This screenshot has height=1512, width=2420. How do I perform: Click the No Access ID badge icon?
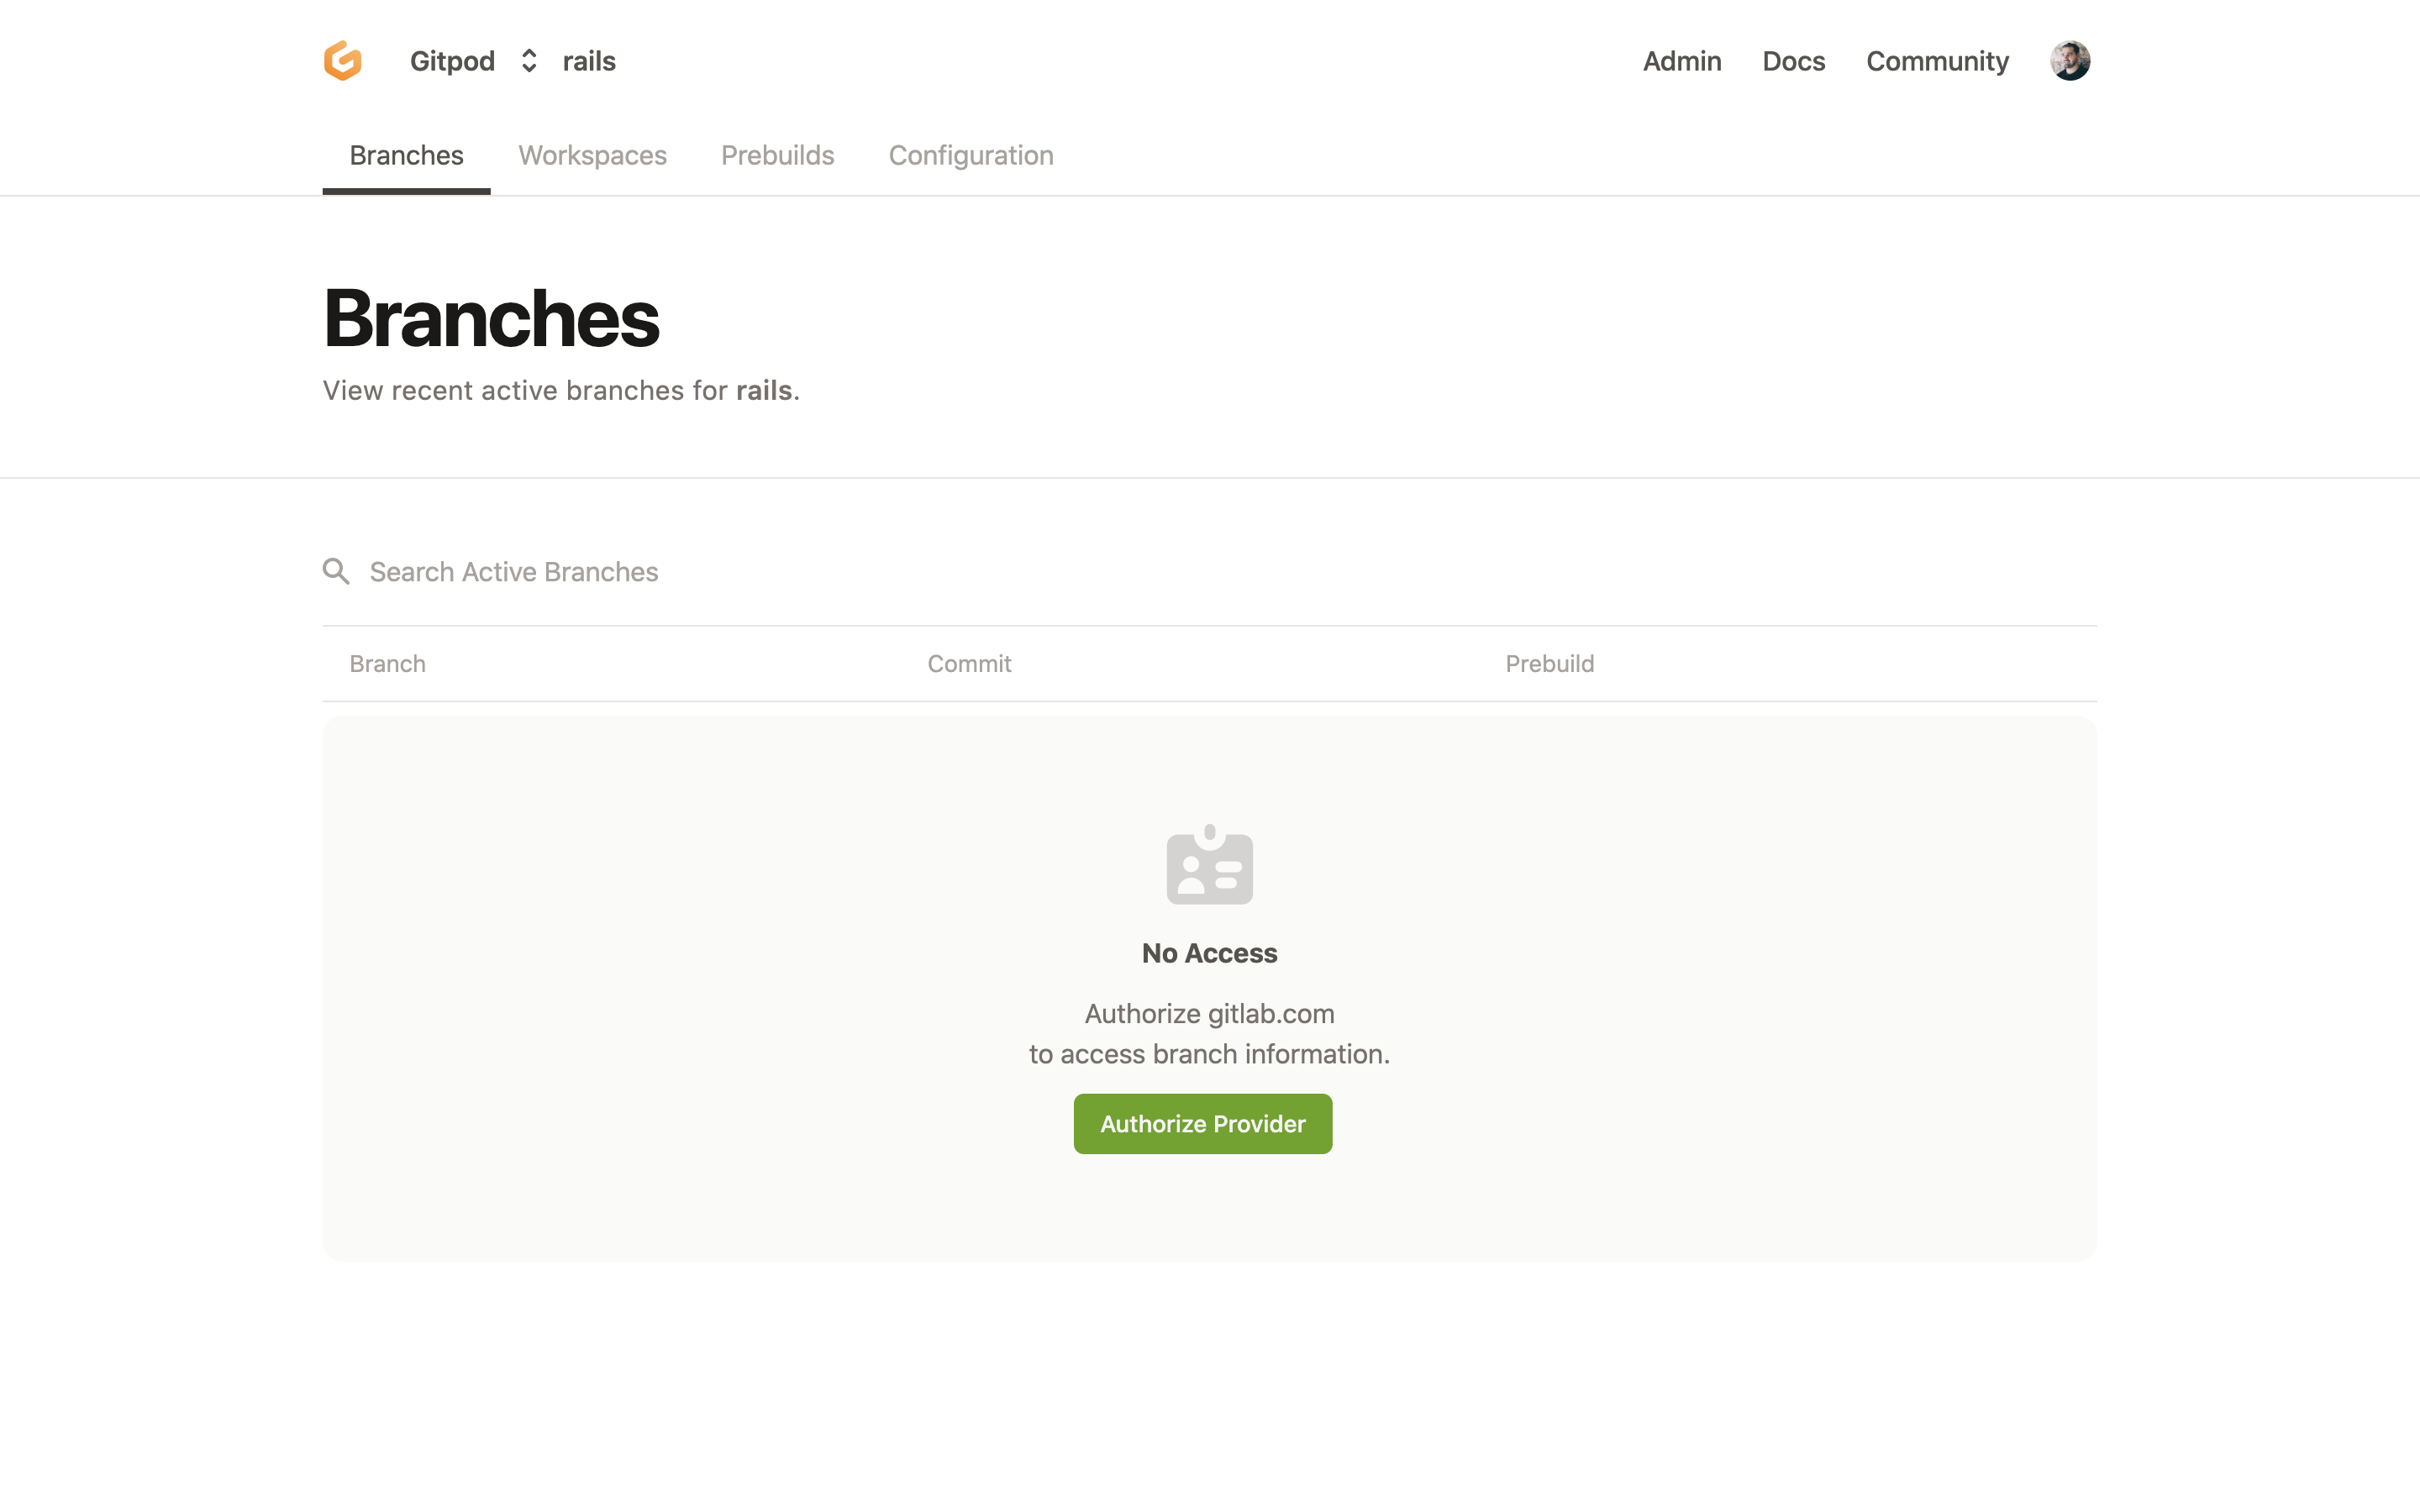pyautogui.click(x=1209, y=865)
